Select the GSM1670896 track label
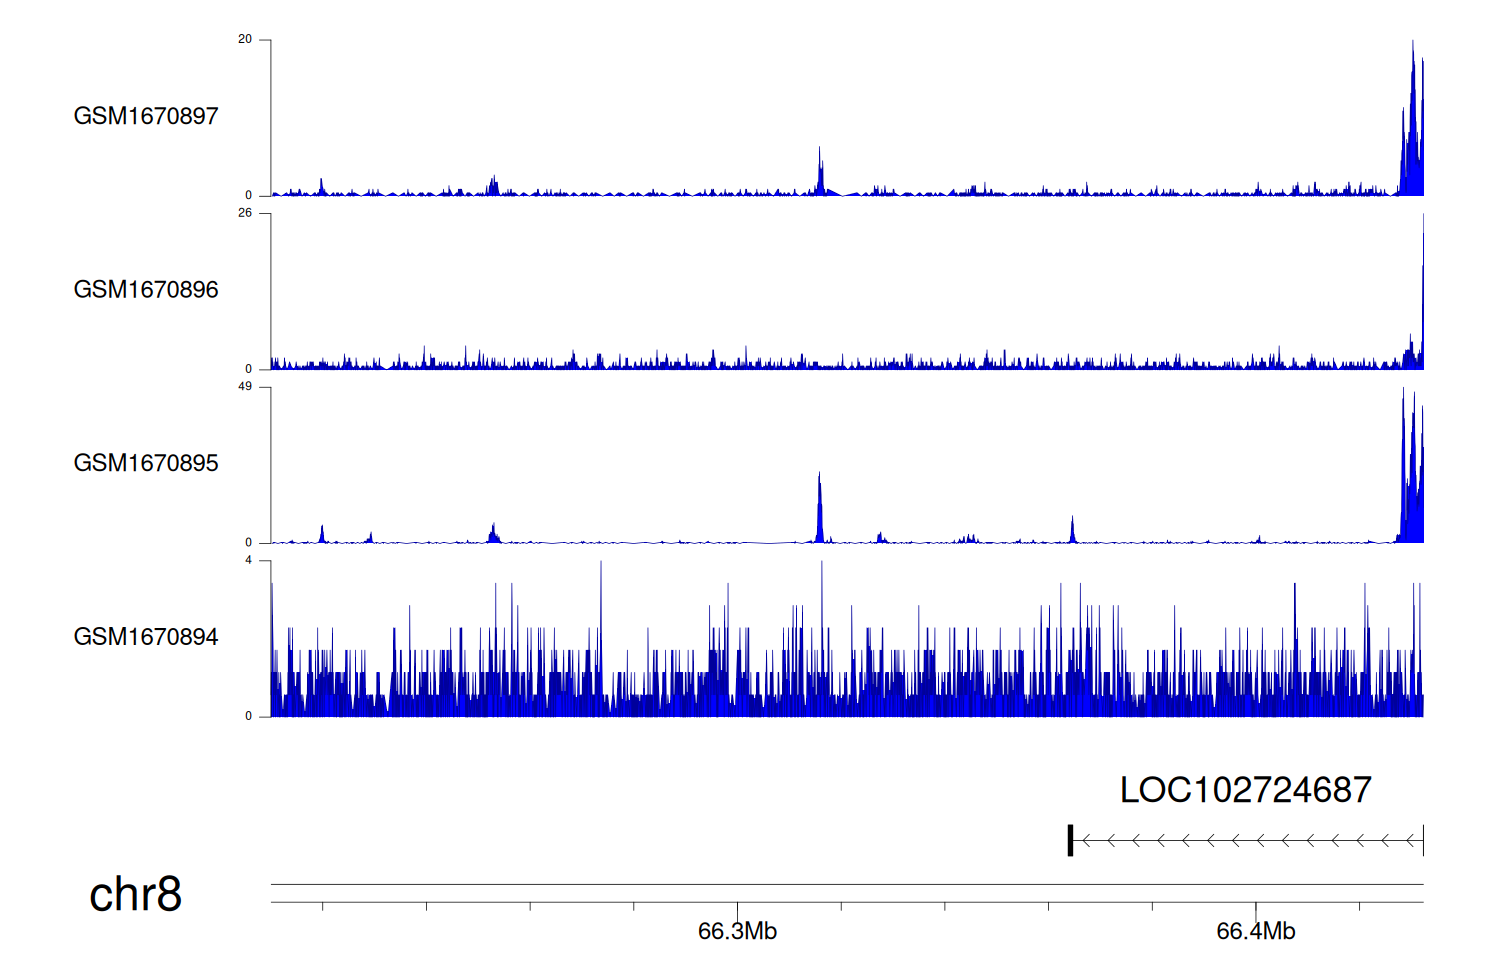This screenshot has width=1500, height=980. pyautogui.click(x=146, y=290)
